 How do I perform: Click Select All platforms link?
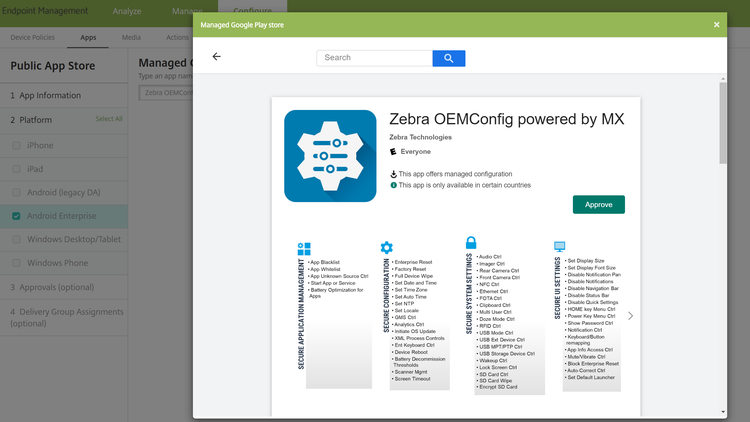[x=109, y=119]
